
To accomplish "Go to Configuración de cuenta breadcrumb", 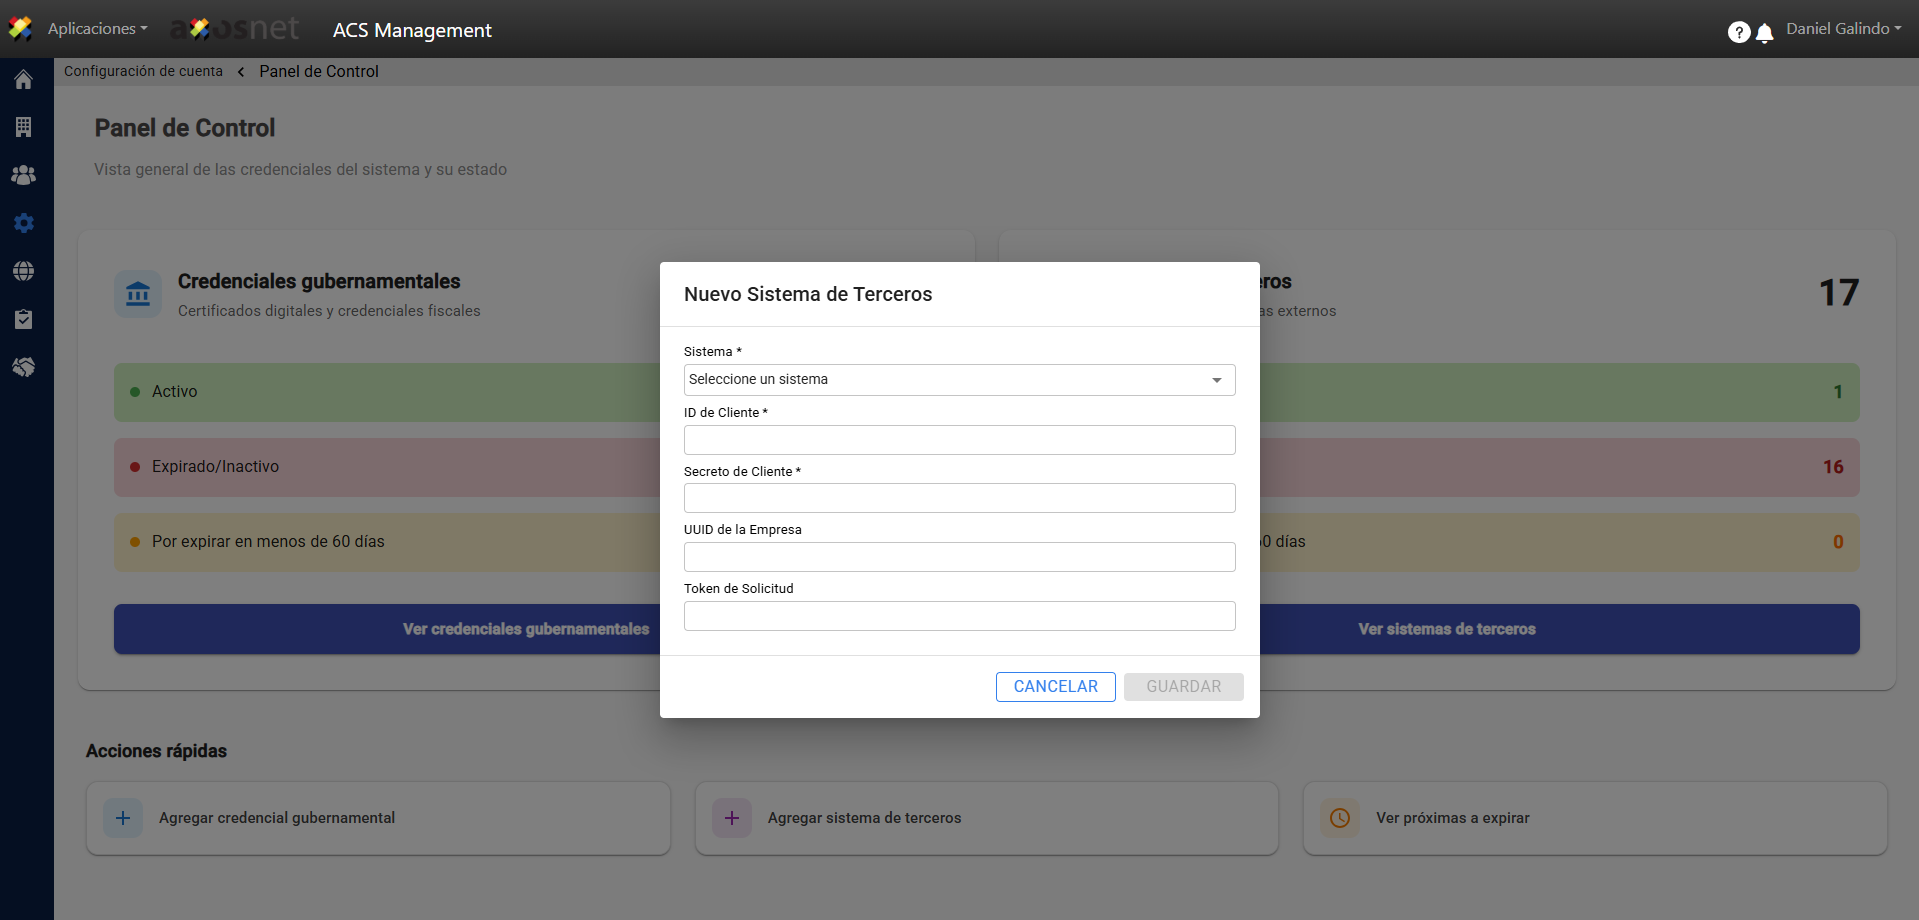I will 143,71.
